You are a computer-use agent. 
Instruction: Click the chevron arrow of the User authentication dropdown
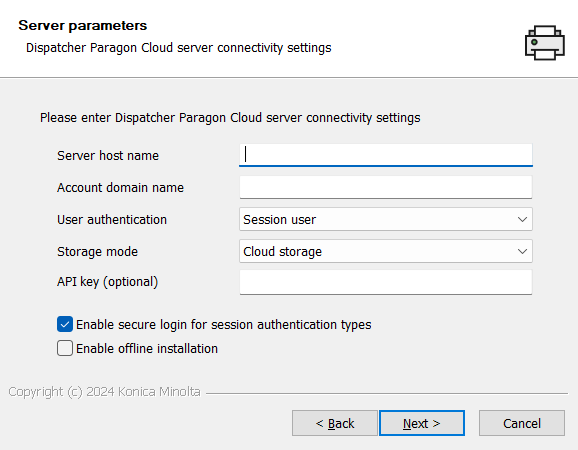[522, 219]
